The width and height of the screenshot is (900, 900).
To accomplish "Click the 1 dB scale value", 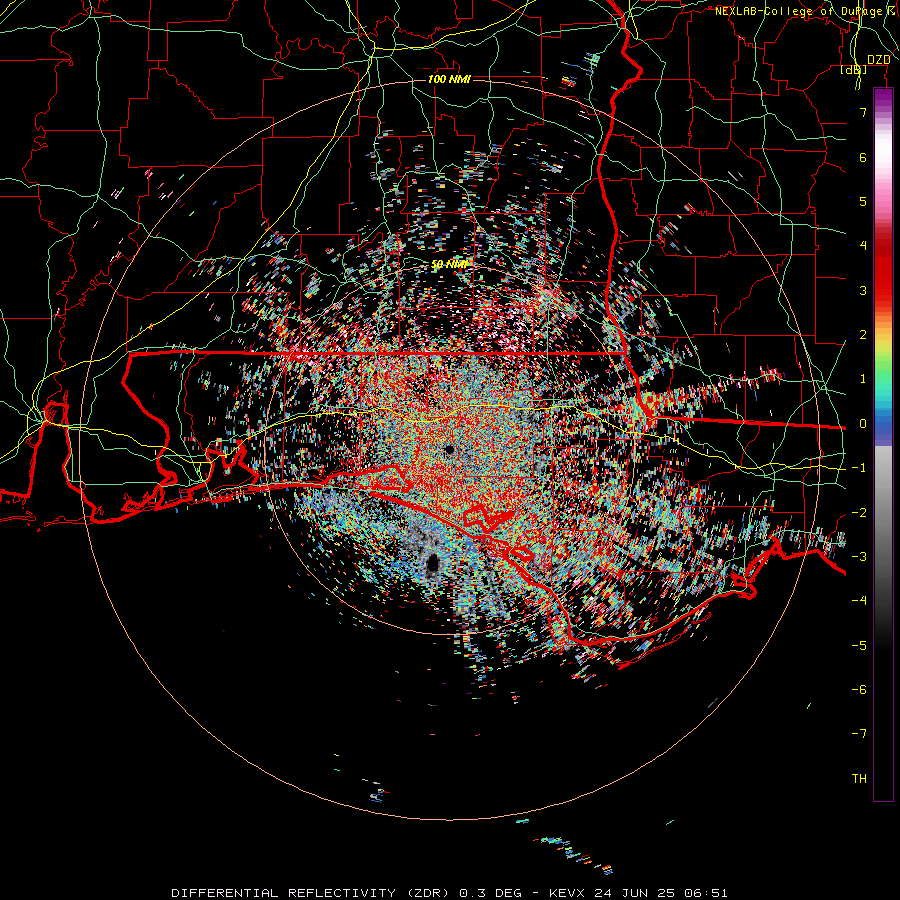I will pyautogui.click(x=863, y=379).
